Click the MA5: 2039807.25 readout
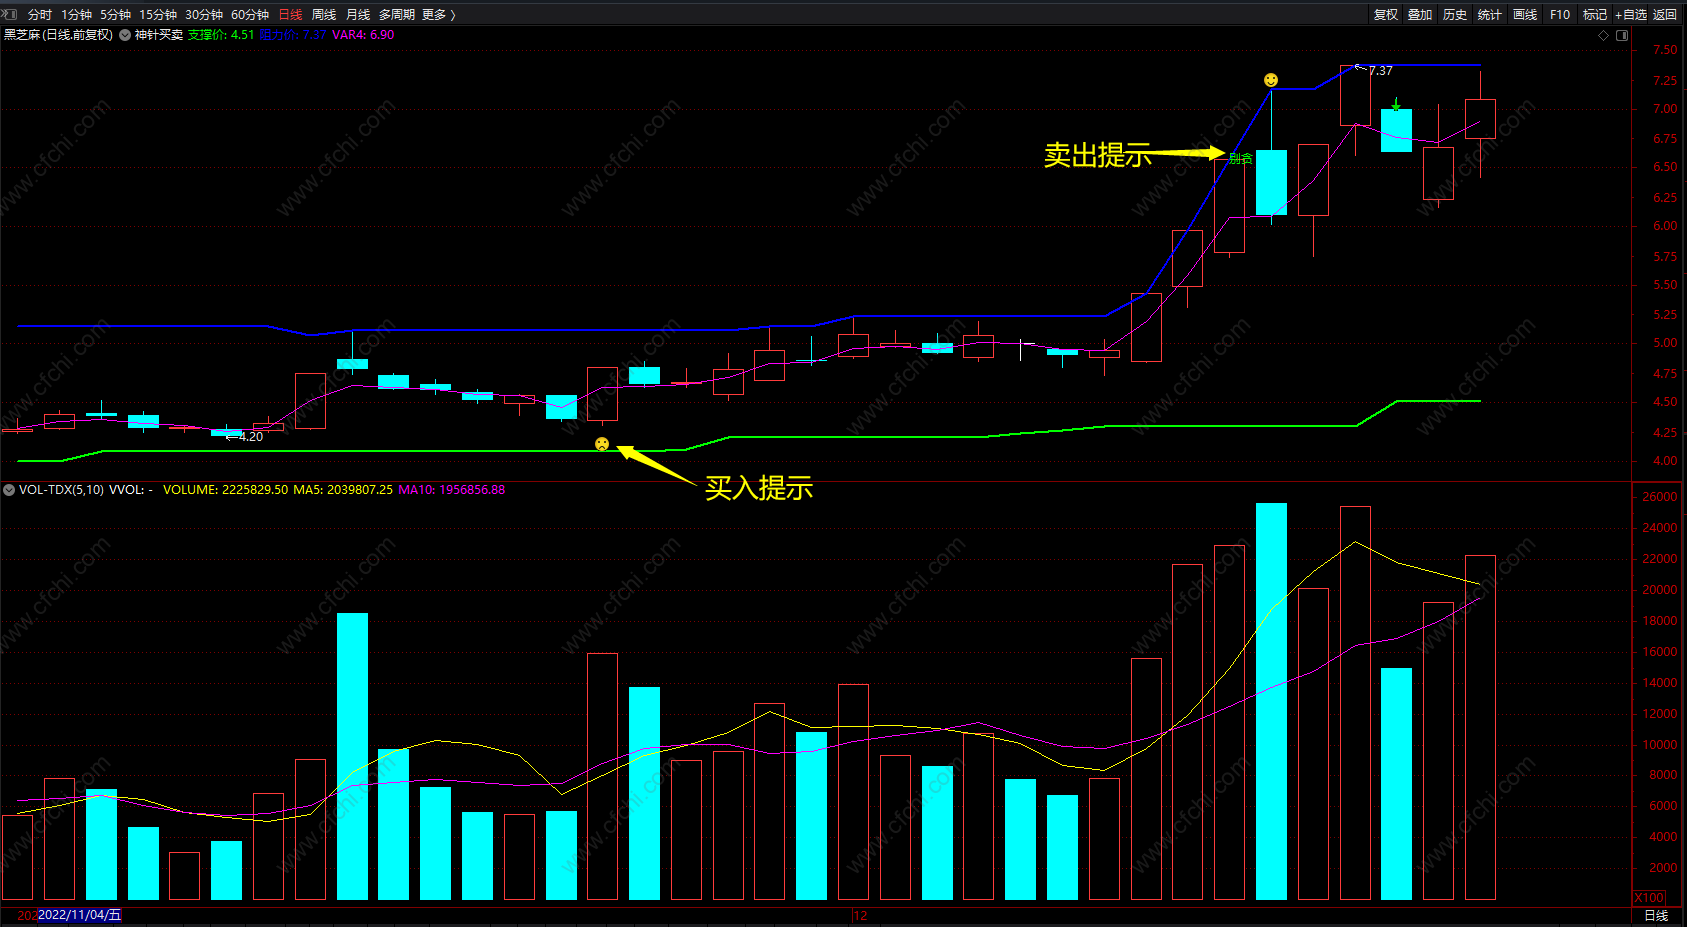1687x927 pixels. (343, 490)
